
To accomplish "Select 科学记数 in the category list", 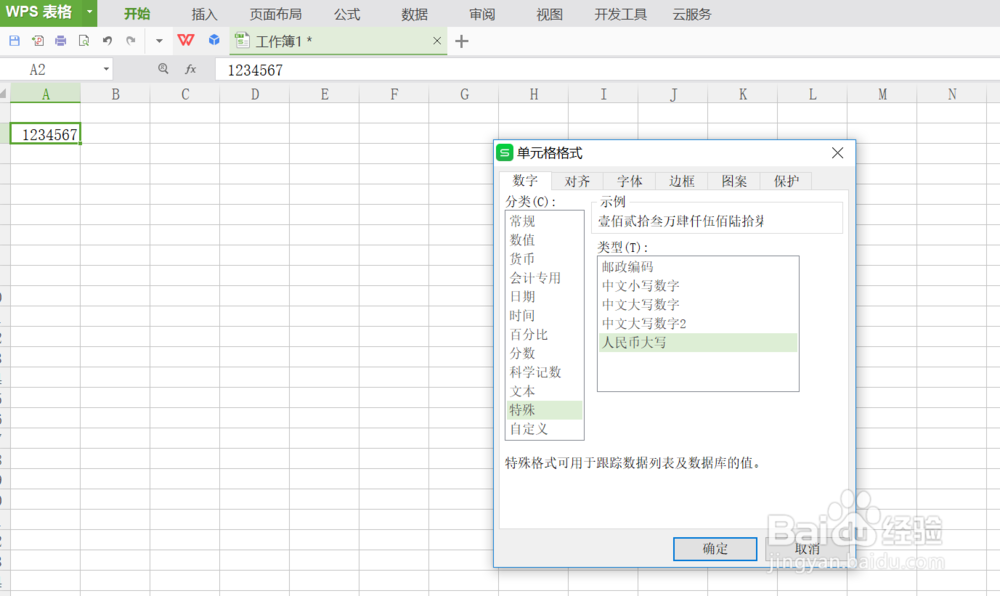I will point(545,372).
